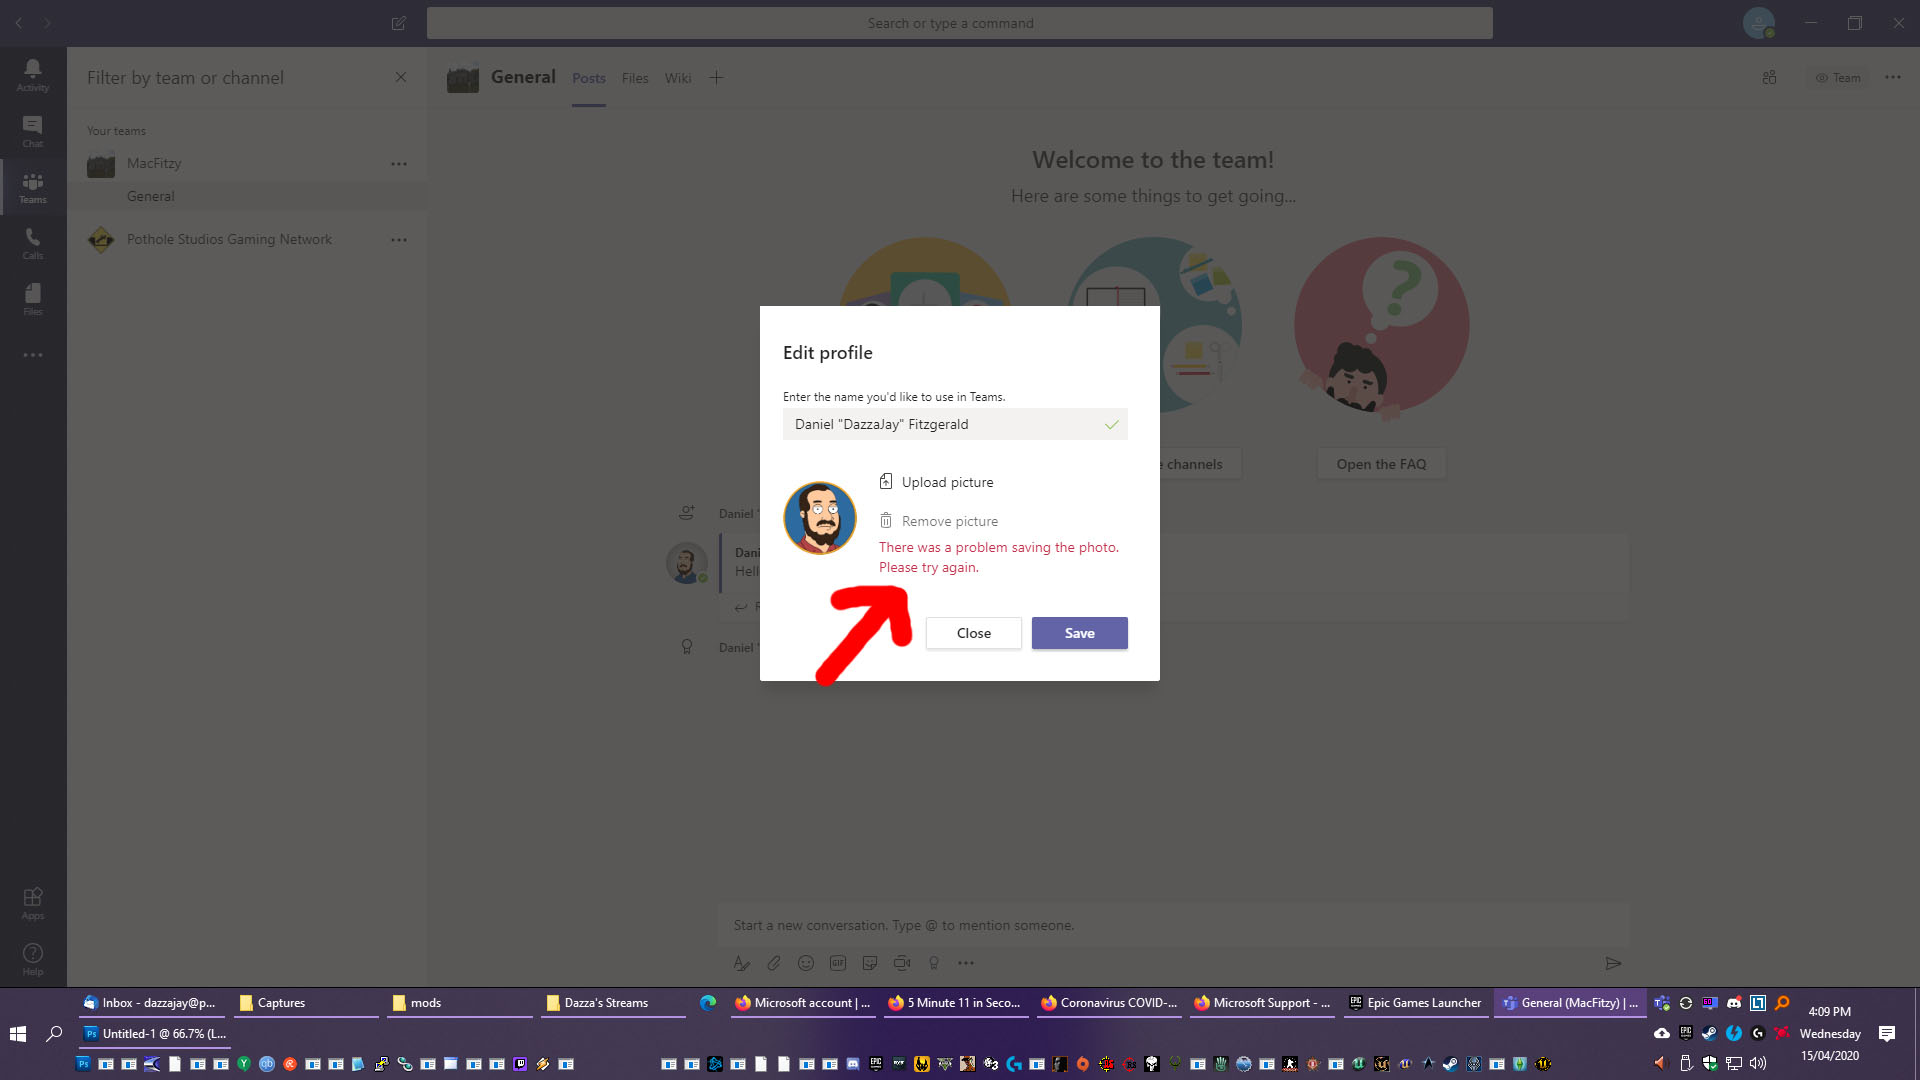Open Pothole Studios Gaming Network options menu
Image resolution: width=1920 pixels, height=1080 pixels.
[399, 239]
